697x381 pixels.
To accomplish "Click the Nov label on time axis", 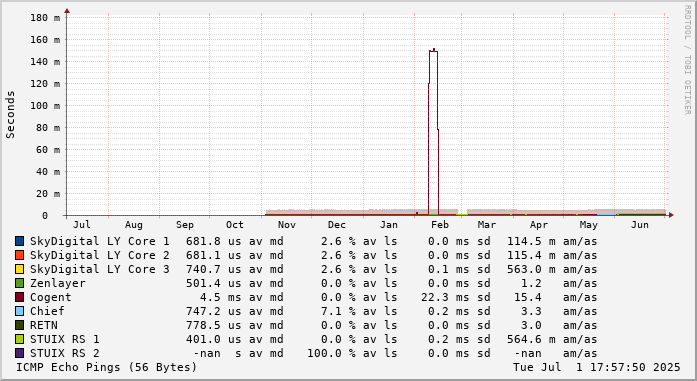I will tap(287, 225).
